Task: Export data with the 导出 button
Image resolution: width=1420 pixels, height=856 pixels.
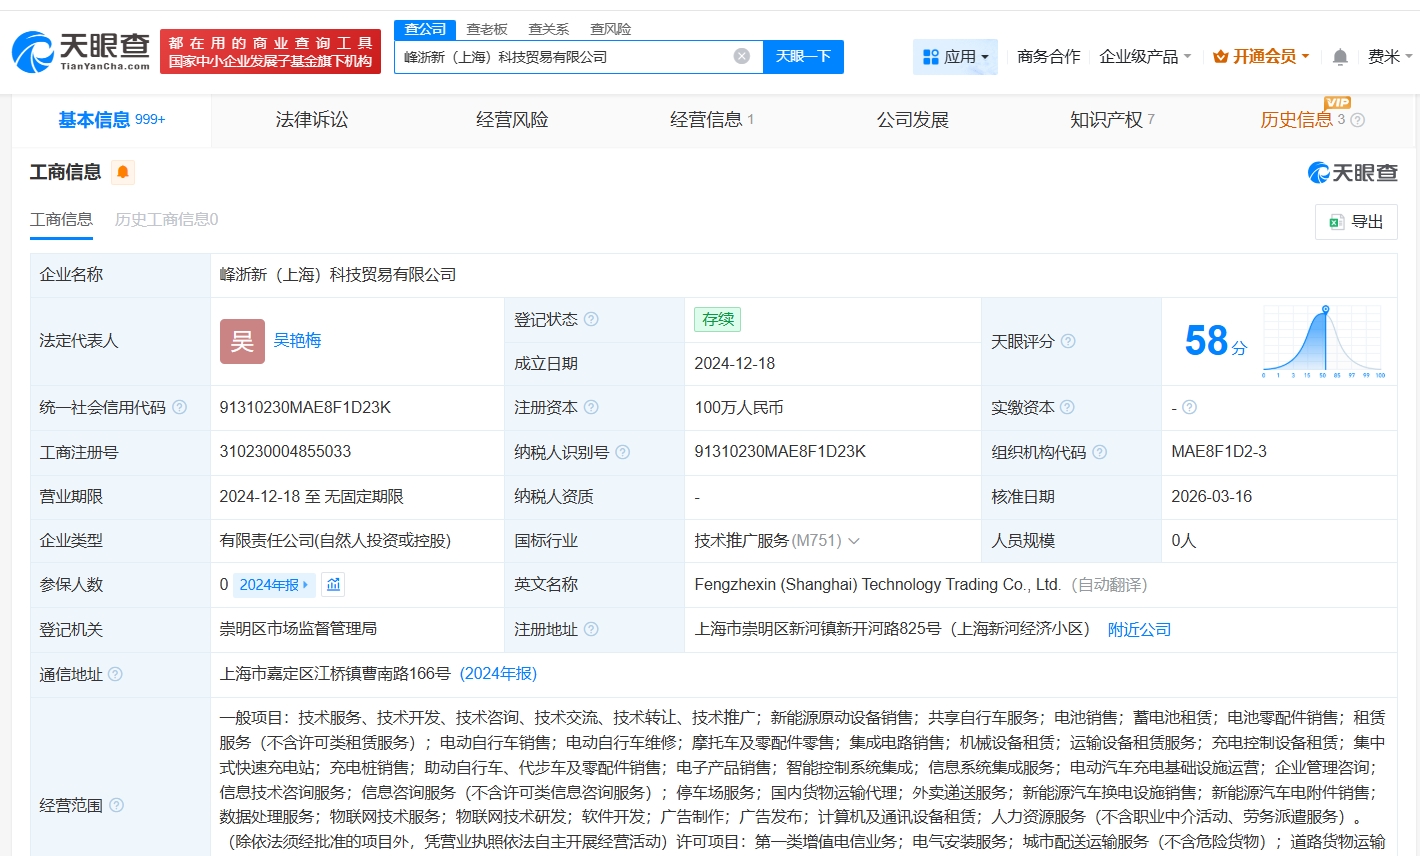Action: [x=1356, y=222]
